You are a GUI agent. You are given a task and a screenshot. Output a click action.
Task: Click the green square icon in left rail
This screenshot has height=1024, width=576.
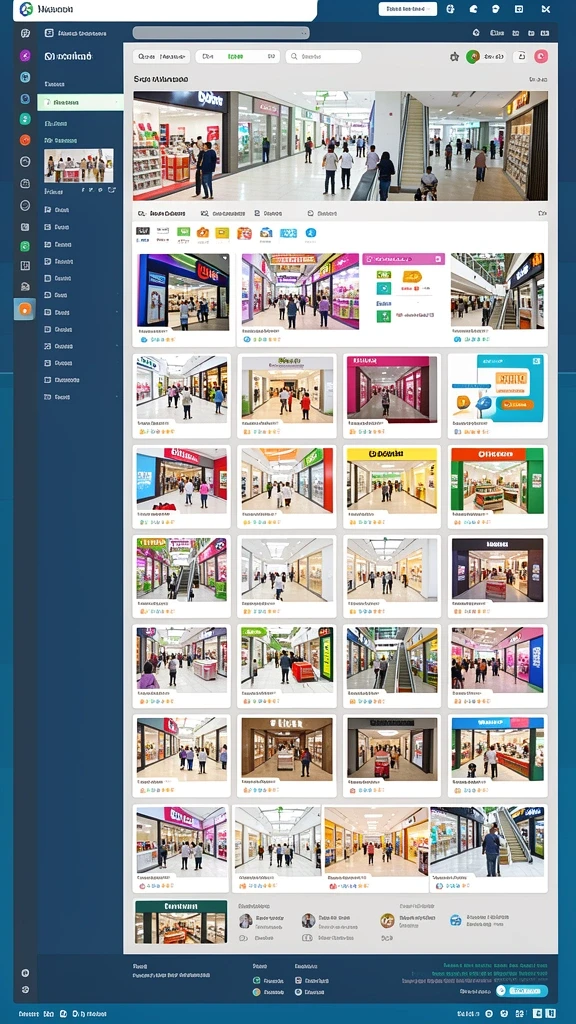click(x=25, y=246)
